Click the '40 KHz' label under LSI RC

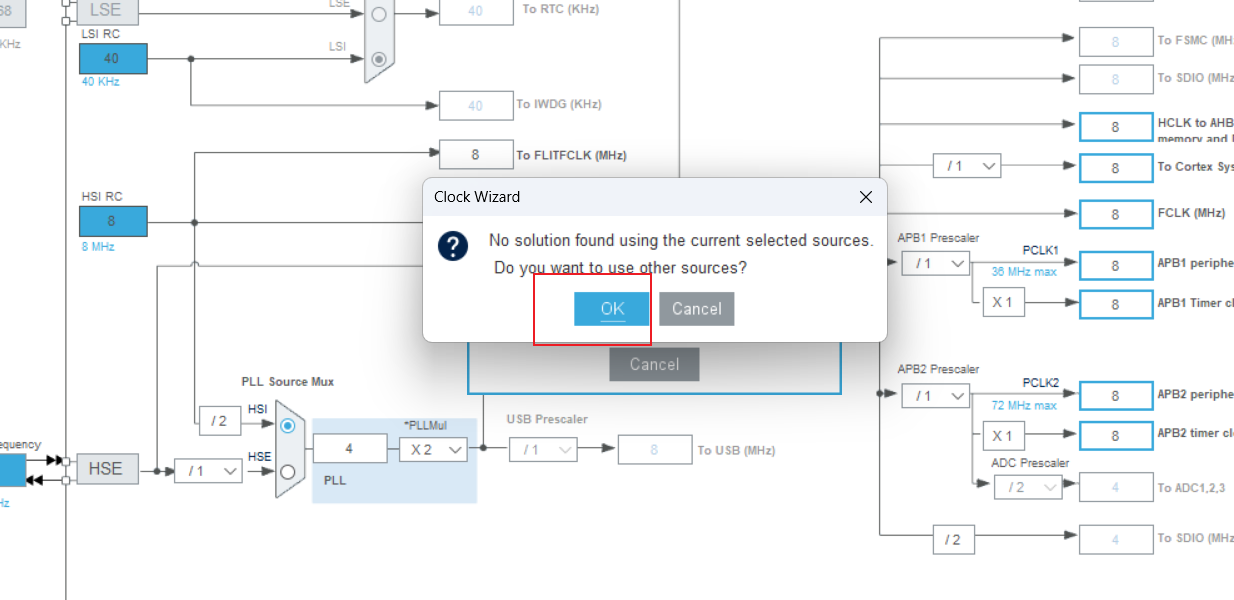(100, 81)
